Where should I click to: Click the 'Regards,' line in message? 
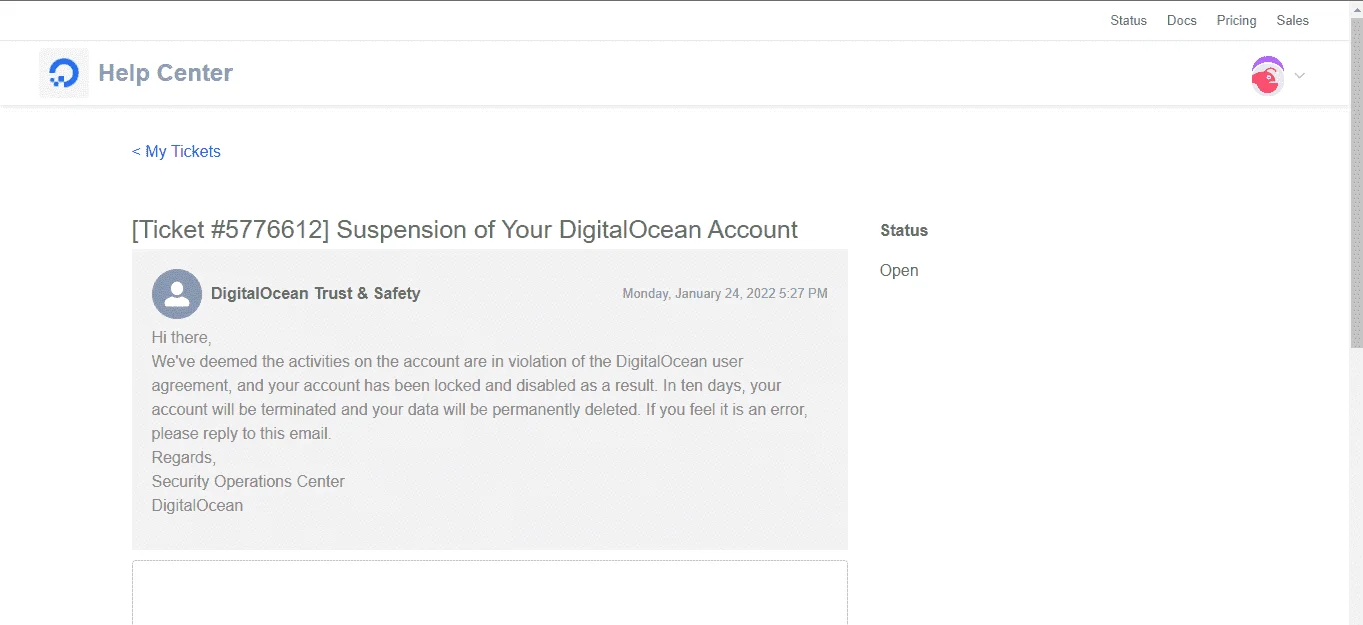184,457
